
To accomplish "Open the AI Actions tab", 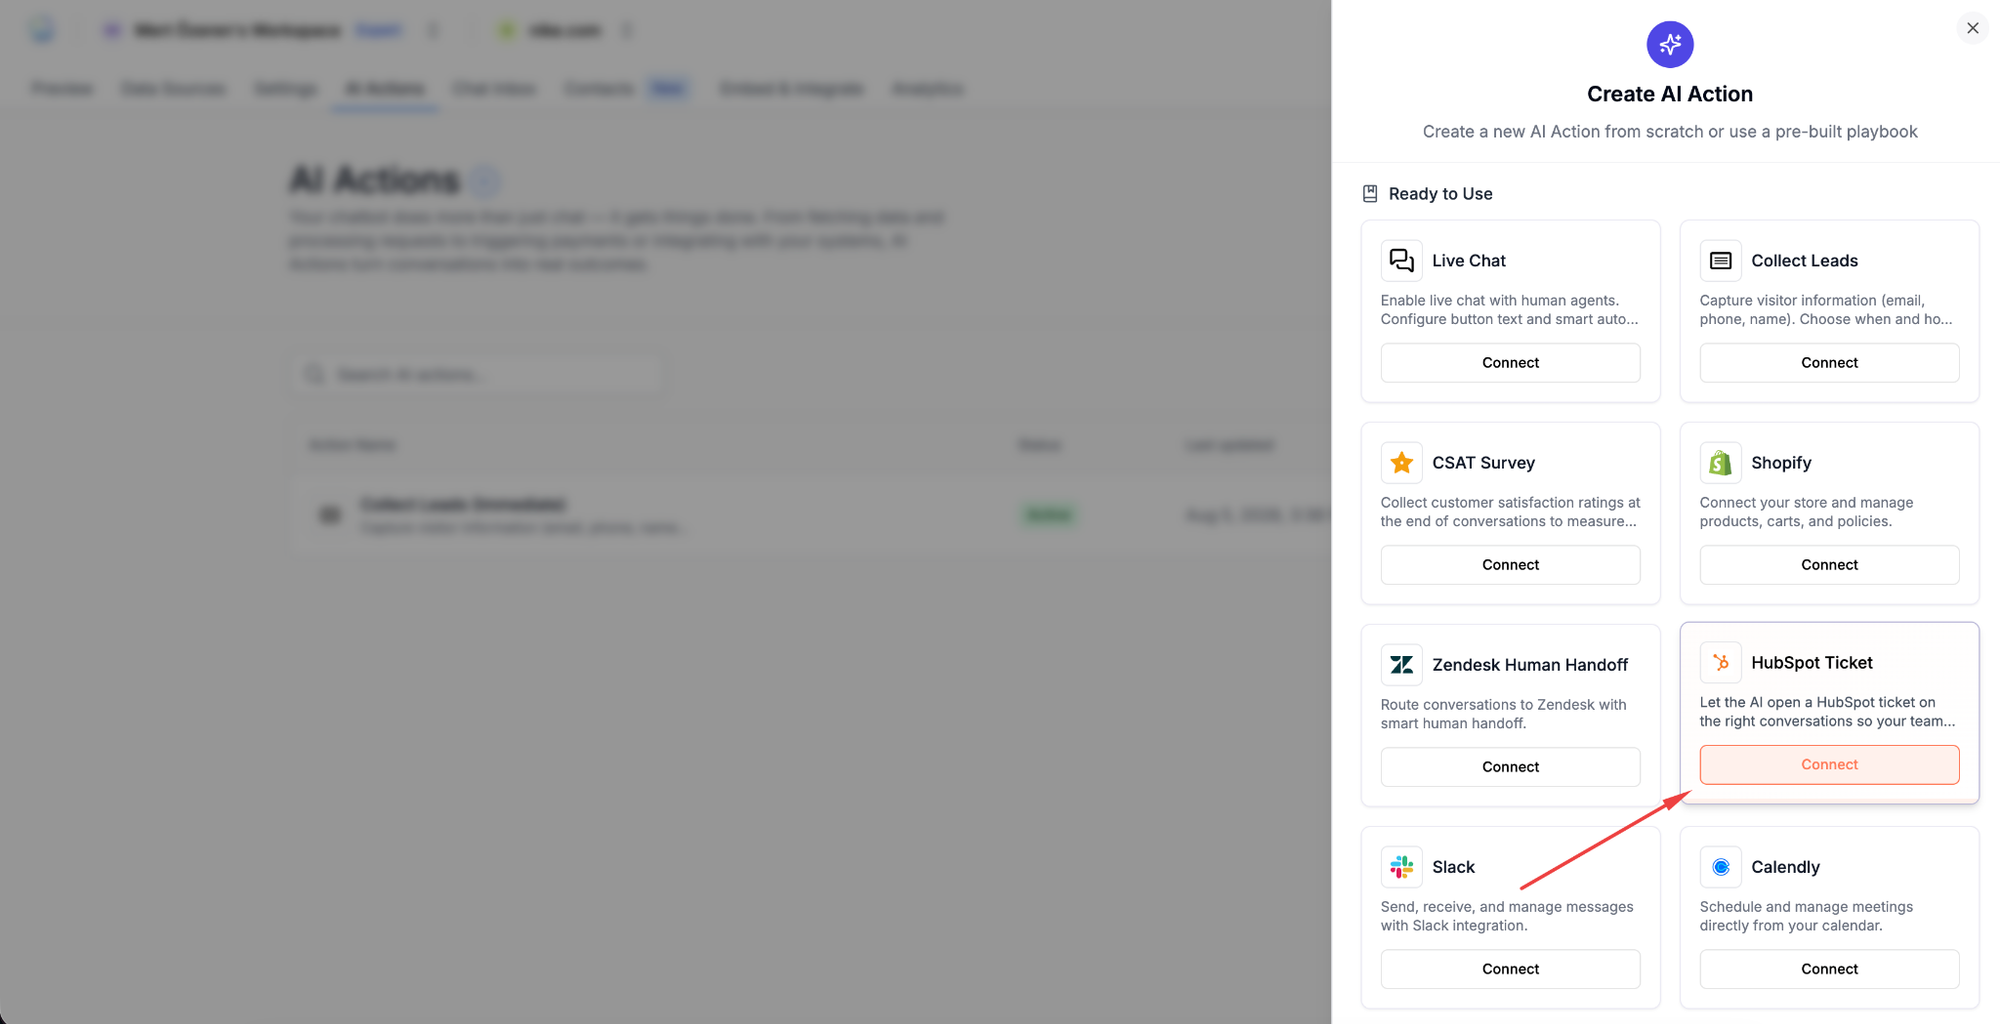I will pyautogui.click(x=385, y=89).
